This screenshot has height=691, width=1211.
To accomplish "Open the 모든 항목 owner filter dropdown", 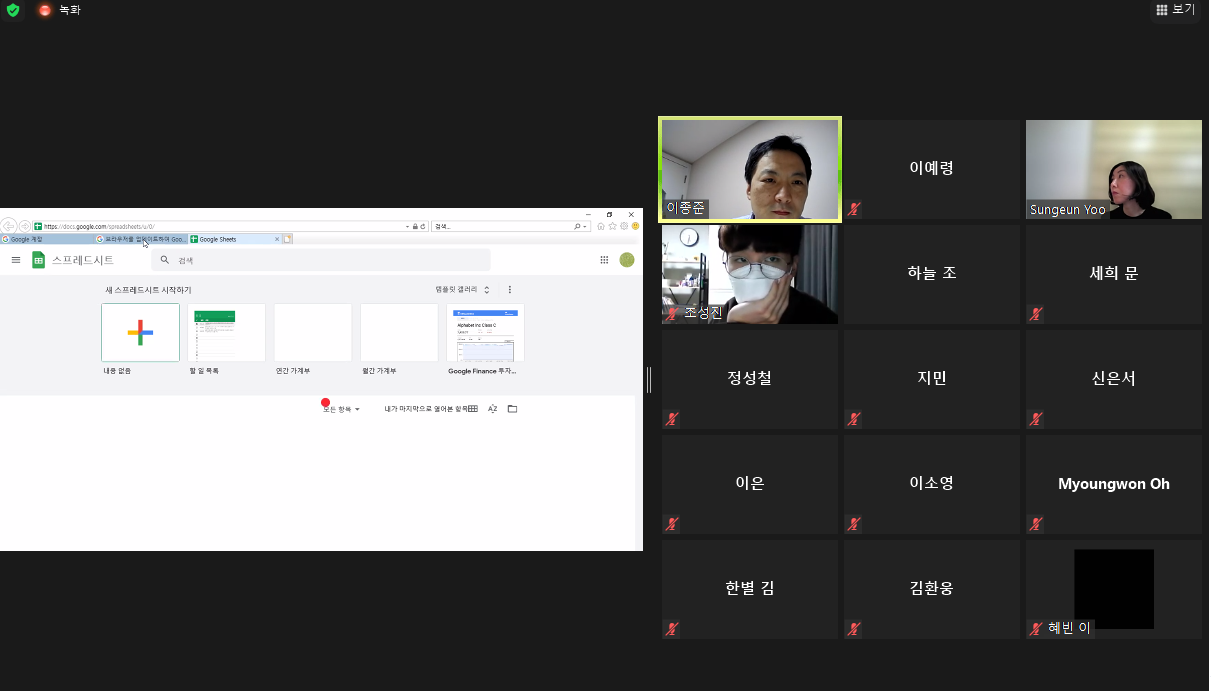I will pyautogui.click(x=342, y=409).
